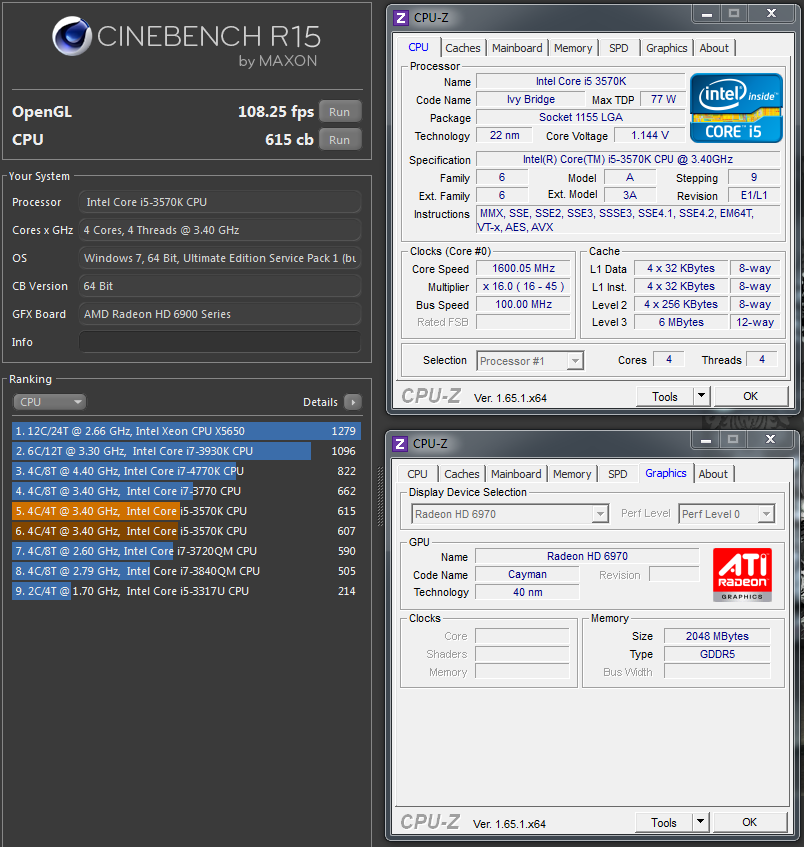Open About tab in bottom CPU-Z window
Image resolution: width=804 pixels, height=847 pixels.
713,474
